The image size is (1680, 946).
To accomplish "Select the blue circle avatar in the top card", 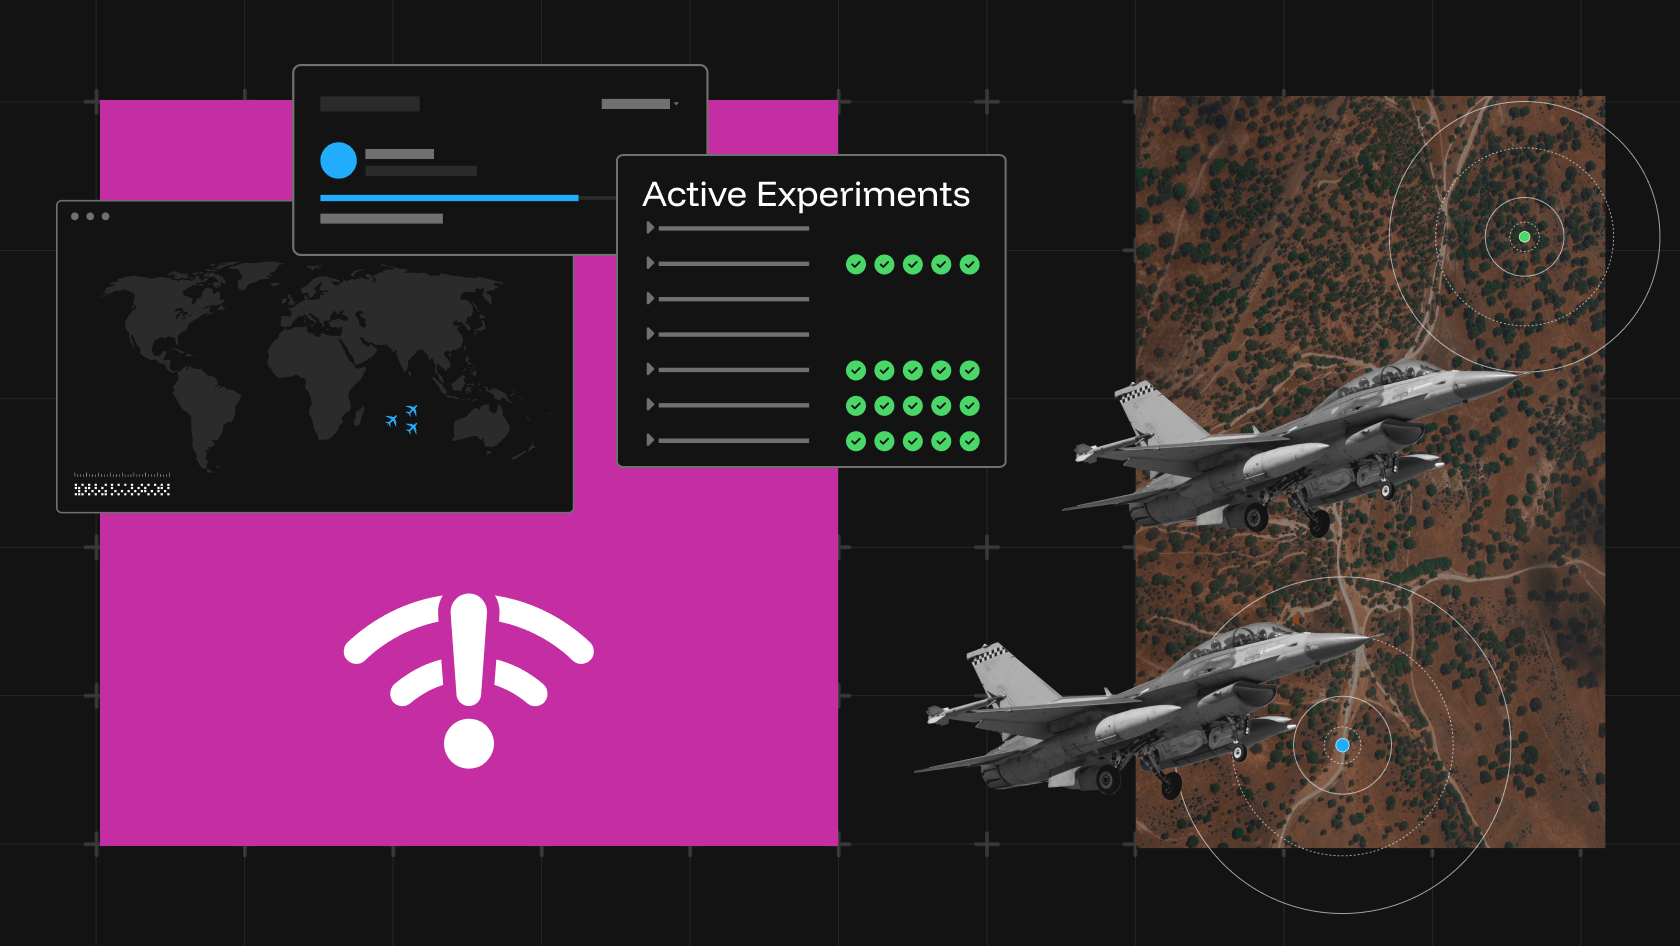I will click(338, 160).
